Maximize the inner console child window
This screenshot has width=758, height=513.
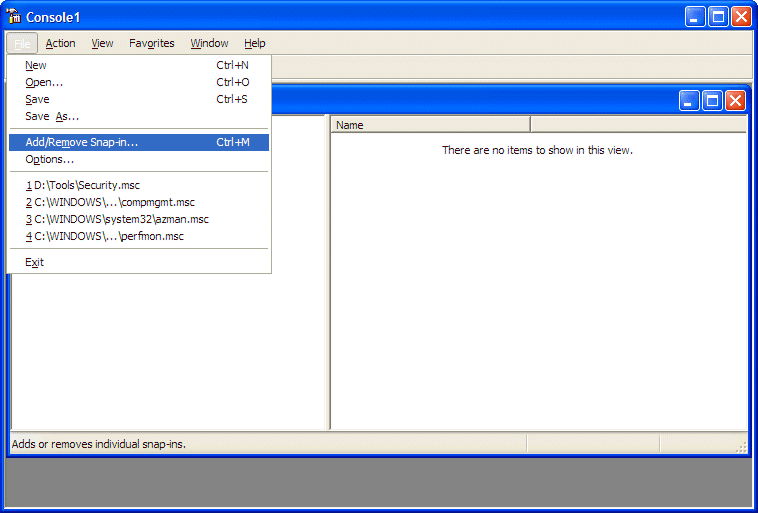pos(713,101)
